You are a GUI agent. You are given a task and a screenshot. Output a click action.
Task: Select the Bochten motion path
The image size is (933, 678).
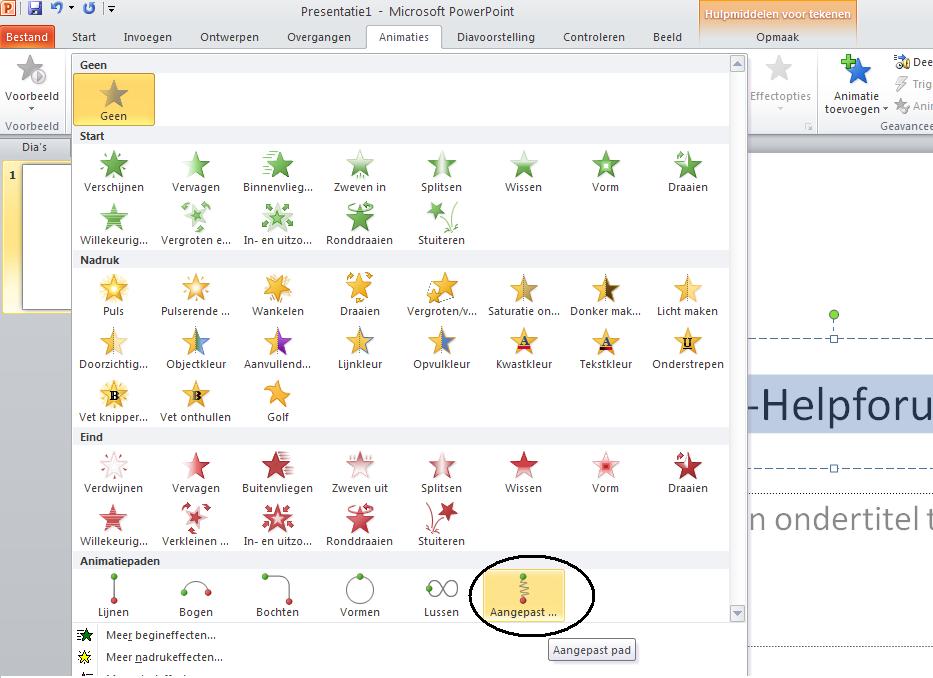click(277, 596)
